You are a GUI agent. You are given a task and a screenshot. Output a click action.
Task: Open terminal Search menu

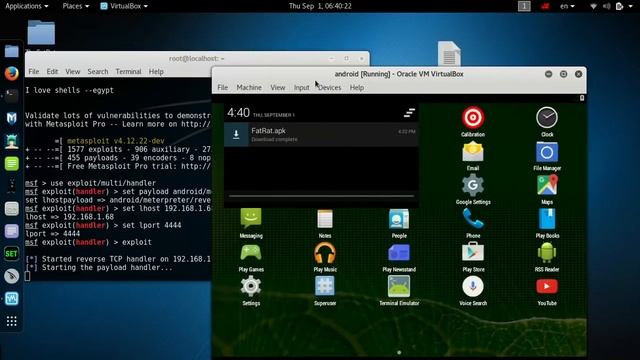point(98,71)
